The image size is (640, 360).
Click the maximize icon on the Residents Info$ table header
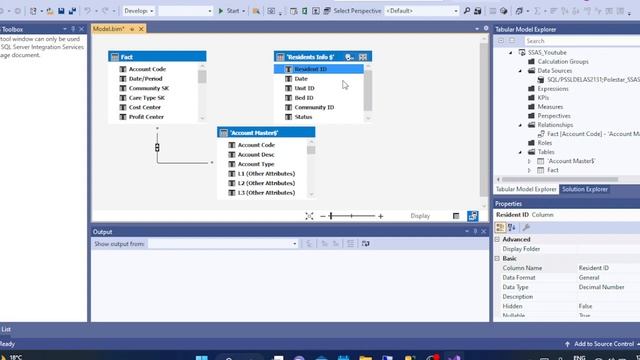point(363,57)
